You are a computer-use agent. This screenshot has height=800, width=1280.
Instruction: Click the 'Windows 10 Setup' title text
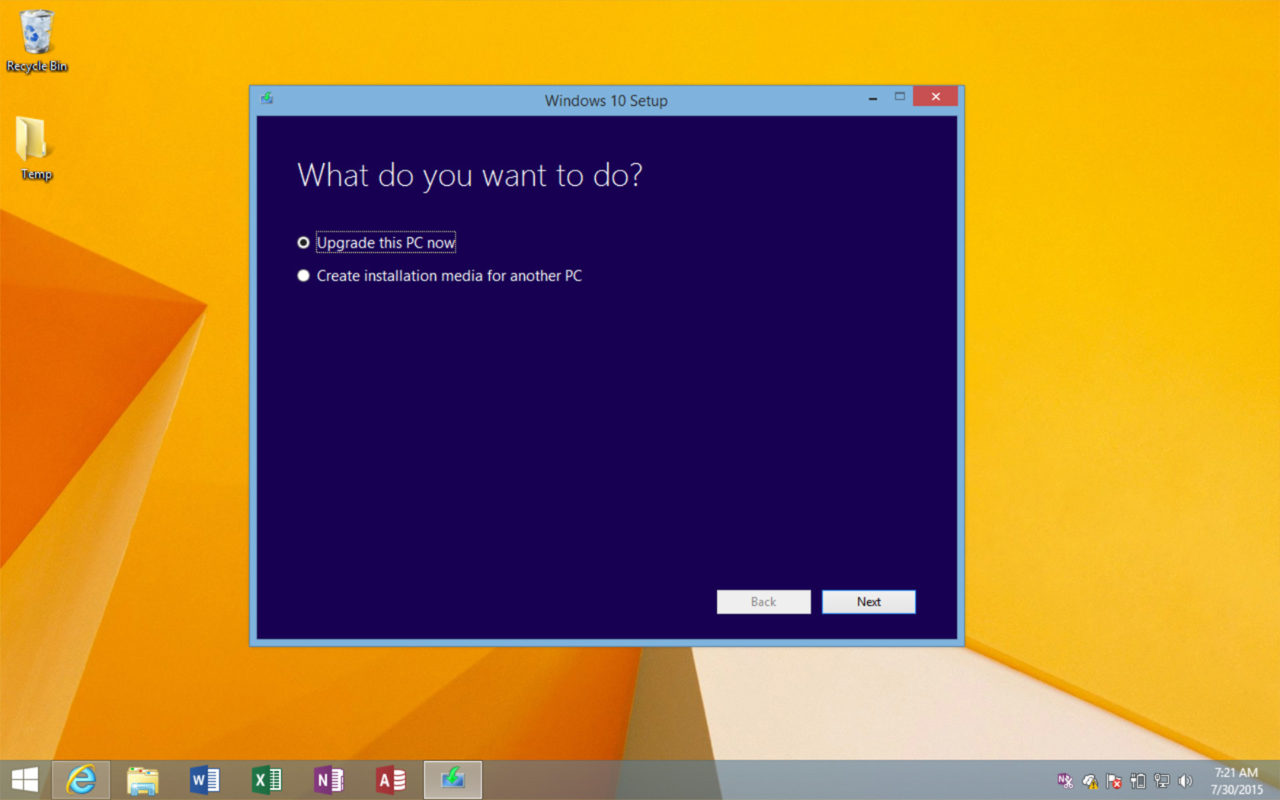[x=606, y=100]
